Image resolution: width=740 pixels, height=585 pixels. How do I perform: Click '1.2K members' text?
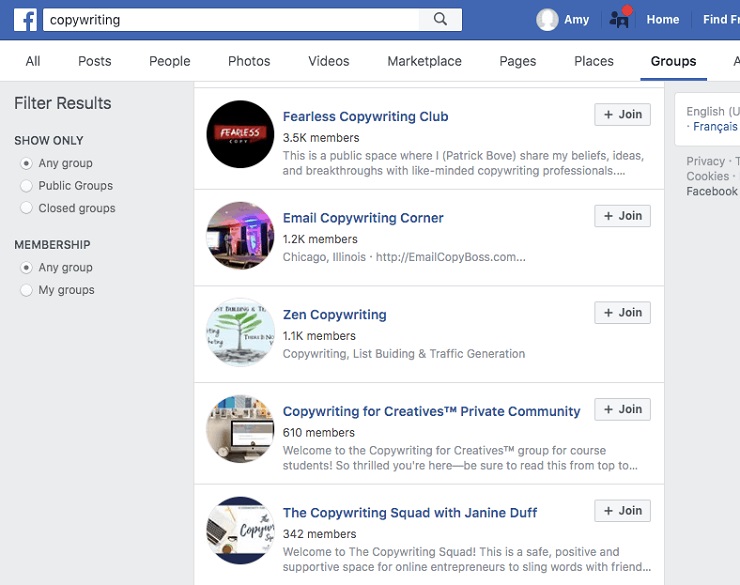pyautogui.click(x=320, y=239)
